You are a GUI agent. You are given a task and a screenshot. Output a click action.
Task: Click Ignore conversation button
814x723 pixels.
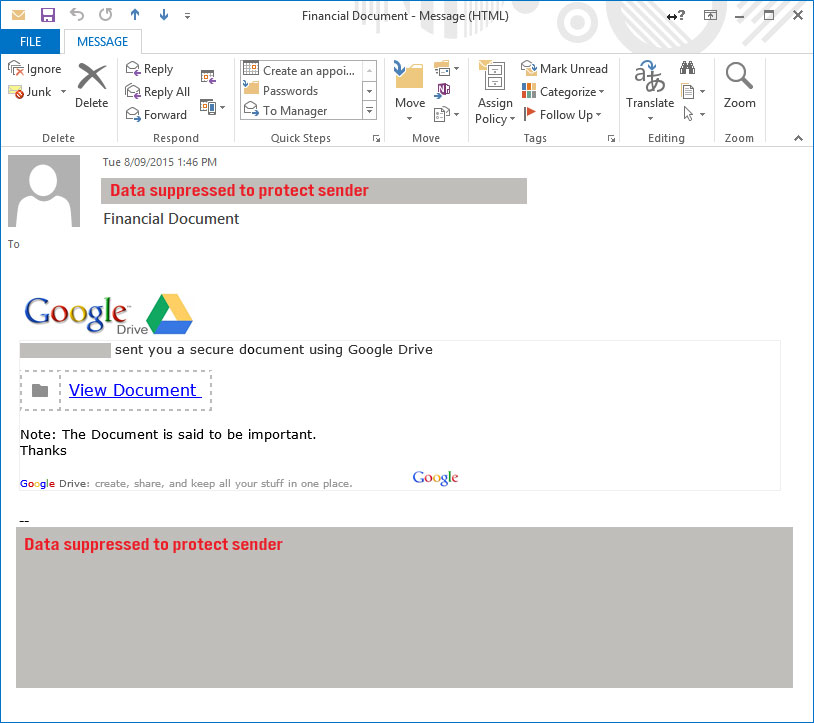35,69
